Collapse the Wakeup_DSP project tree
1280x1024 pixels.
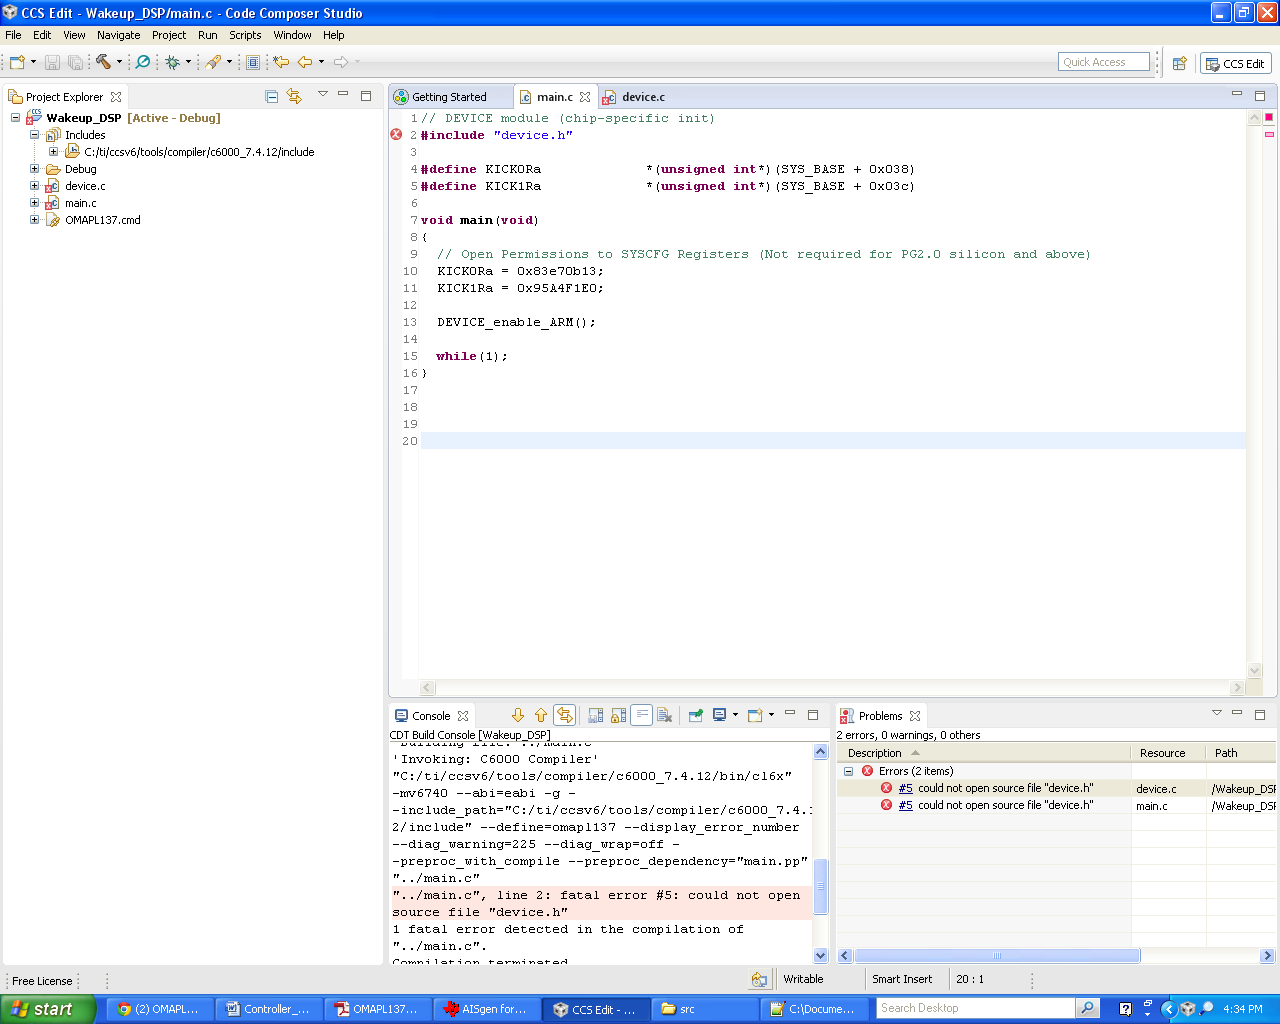tap(15, 118)
